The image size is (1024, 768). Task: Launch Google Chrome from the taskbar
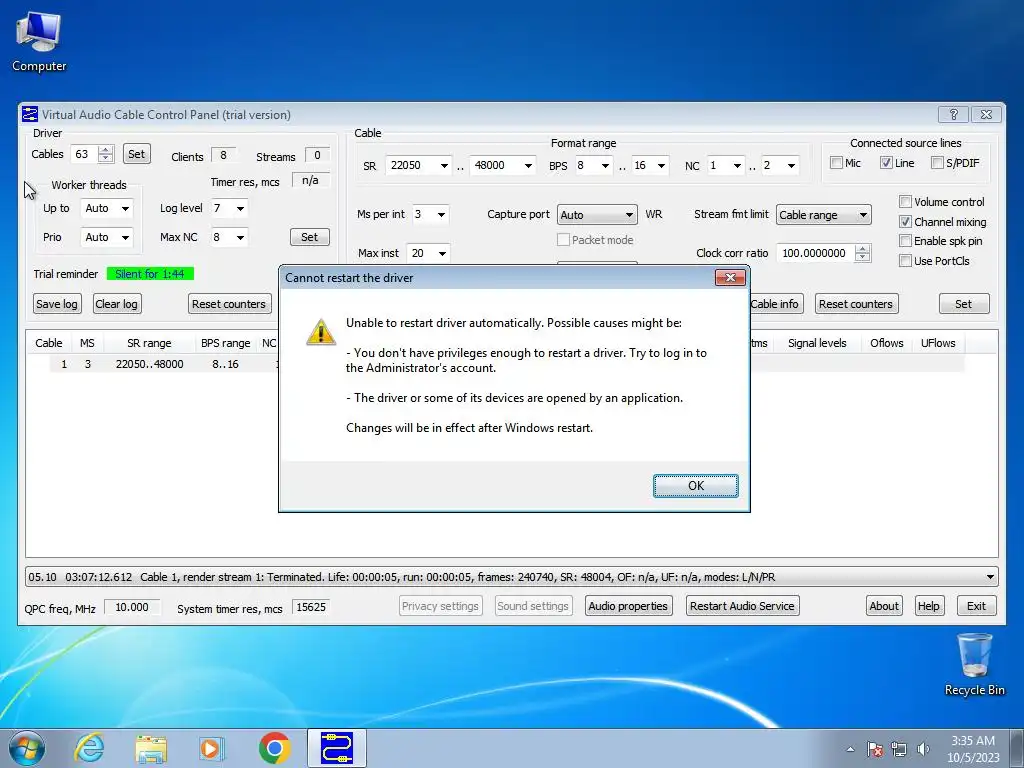click(274, 748)
